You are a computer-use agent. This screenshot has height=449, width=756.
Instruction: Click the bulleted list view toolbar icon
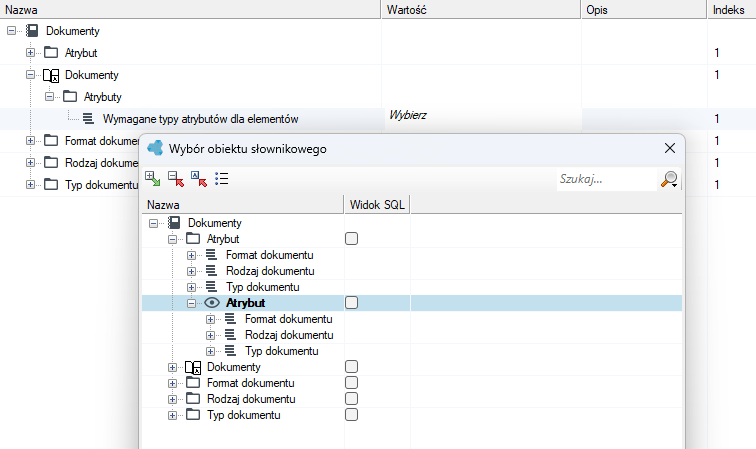click(222, 178)
